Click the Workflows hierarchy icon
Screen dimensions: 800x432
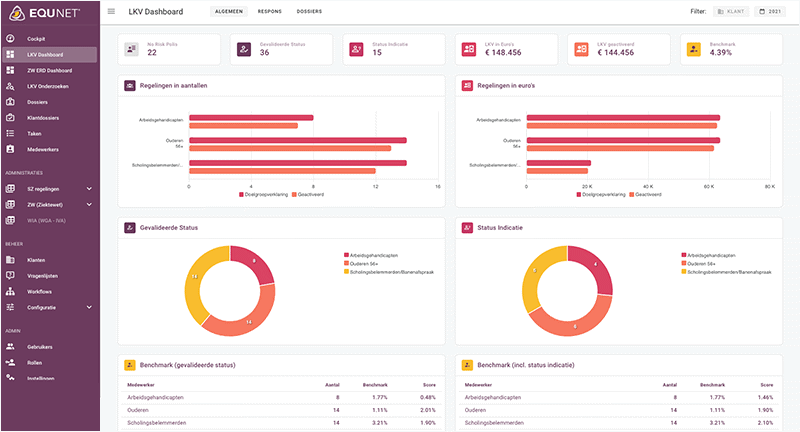coord(10,292)
